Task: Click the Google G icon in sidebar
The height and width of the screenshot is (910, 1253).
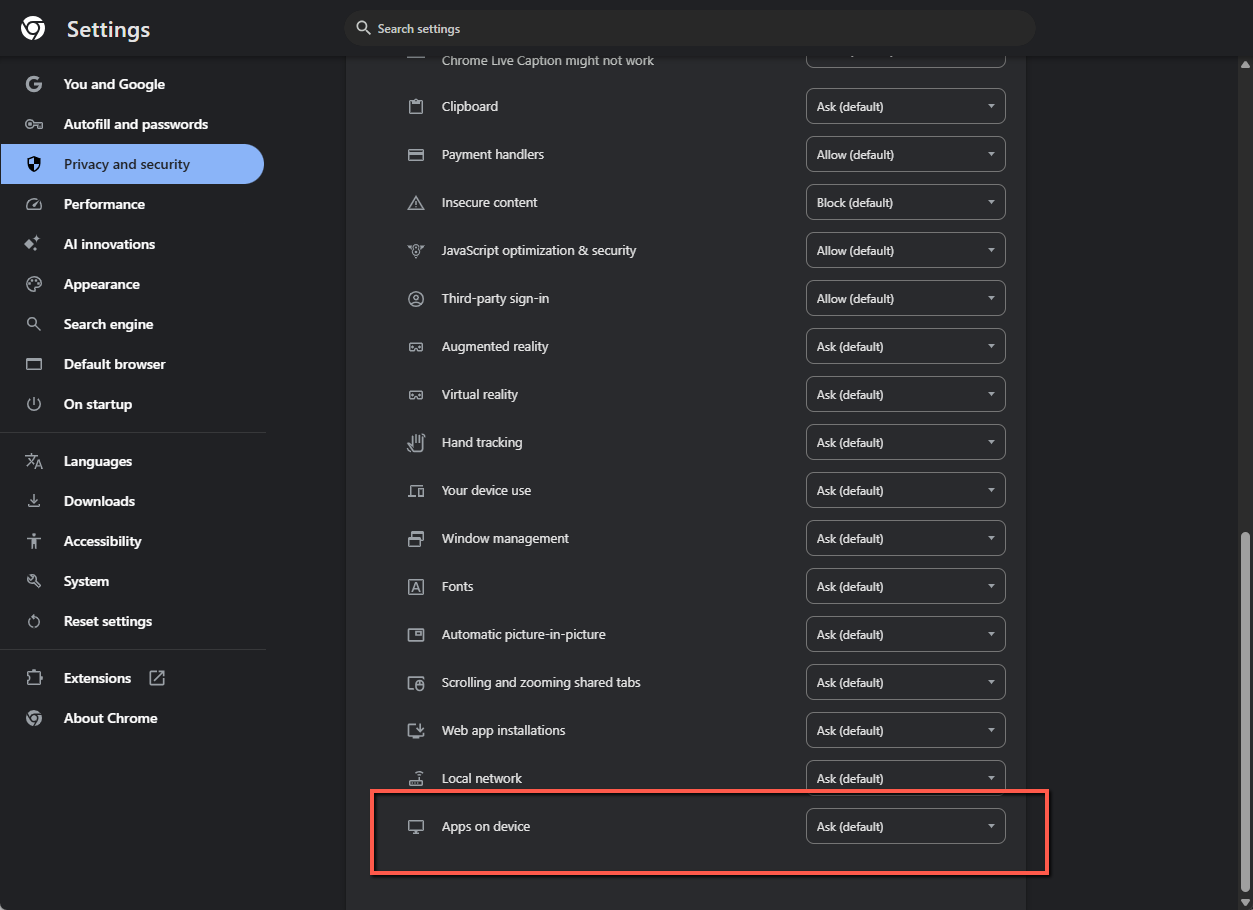Action: tap(34, 84)
